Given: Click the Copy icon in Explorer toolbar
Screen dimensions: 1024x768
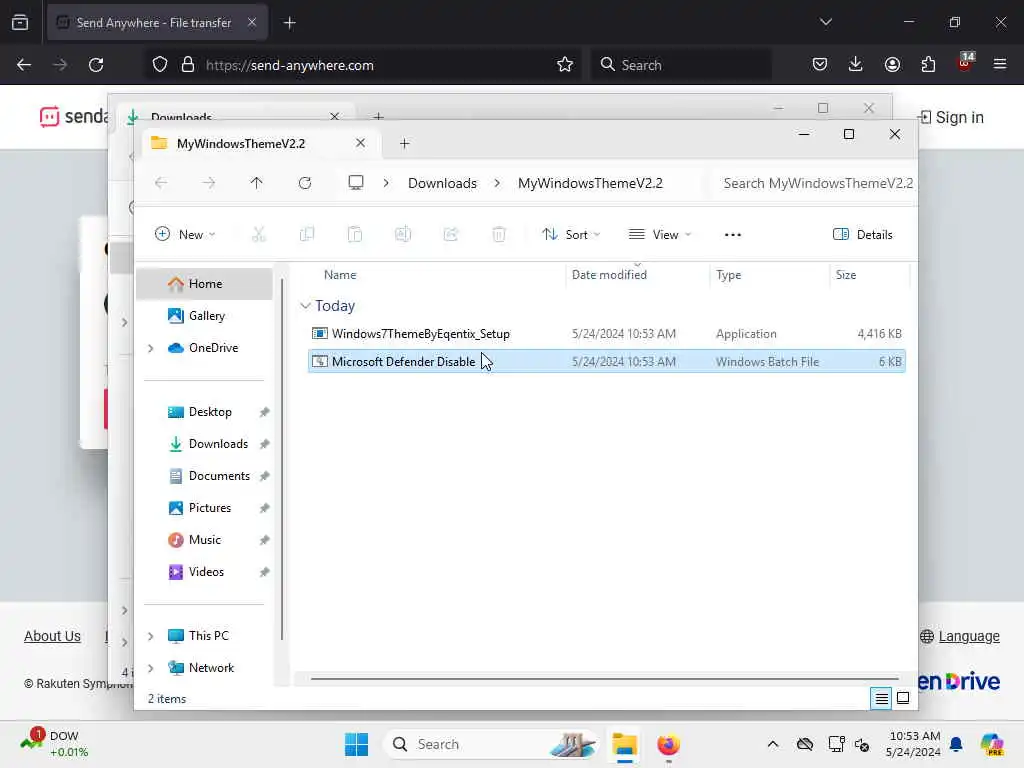Looking at the screenshot, I should [x=307, y=234].
